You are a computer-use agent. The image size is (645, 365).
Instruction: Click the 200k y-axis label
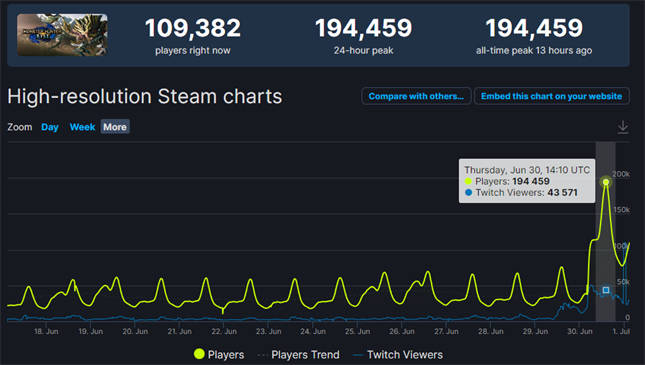(621, 174)
